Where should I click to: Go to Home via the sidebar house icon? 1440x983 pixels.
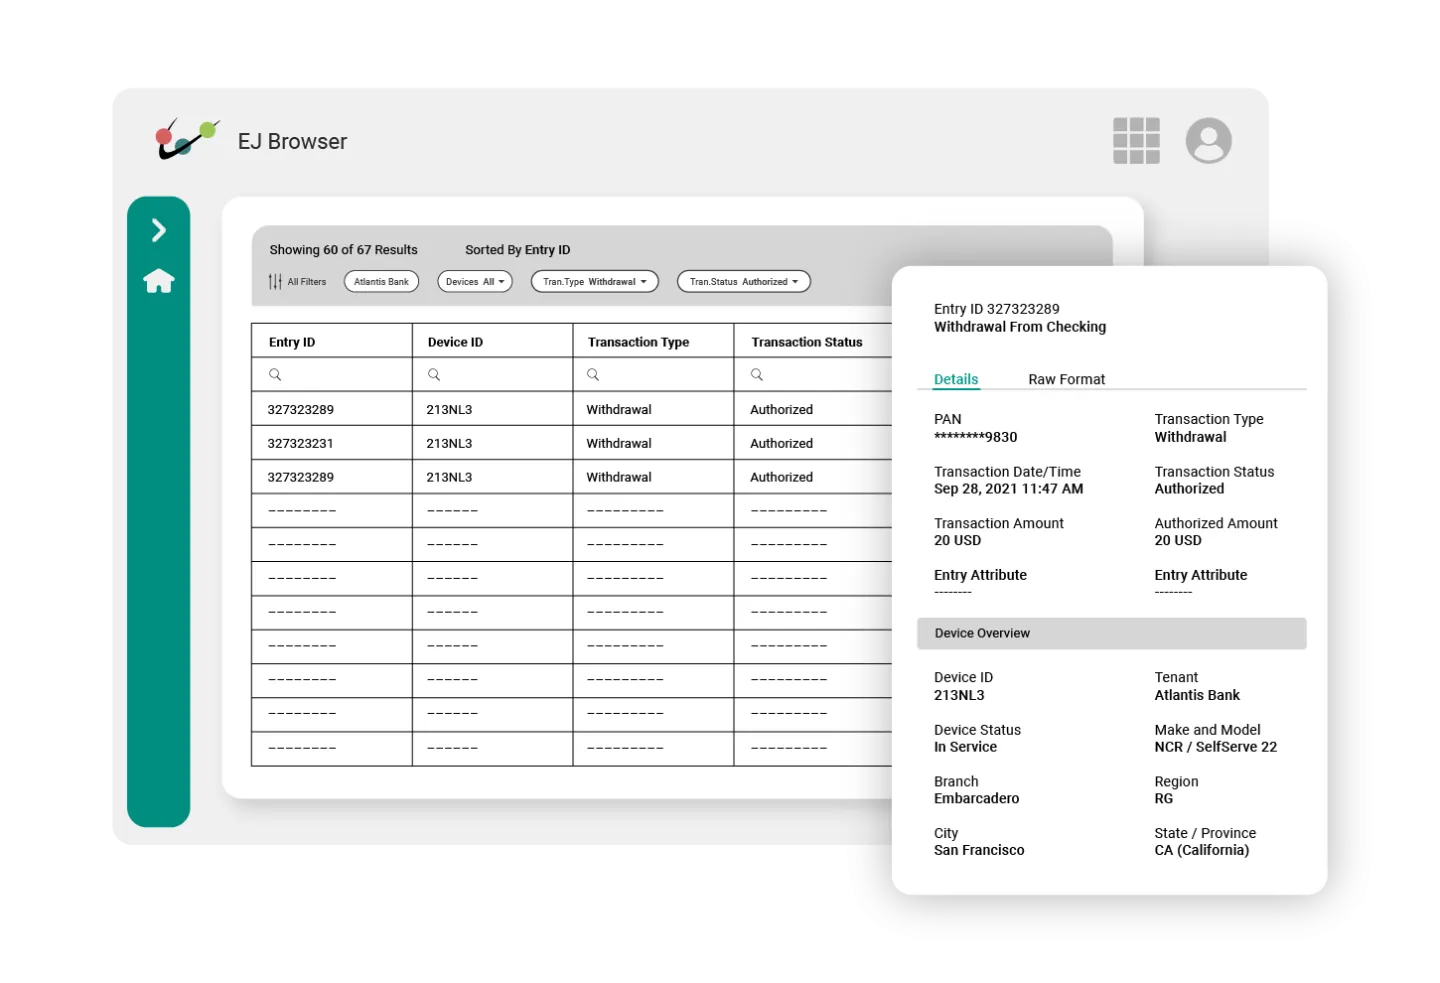[159, 281]
